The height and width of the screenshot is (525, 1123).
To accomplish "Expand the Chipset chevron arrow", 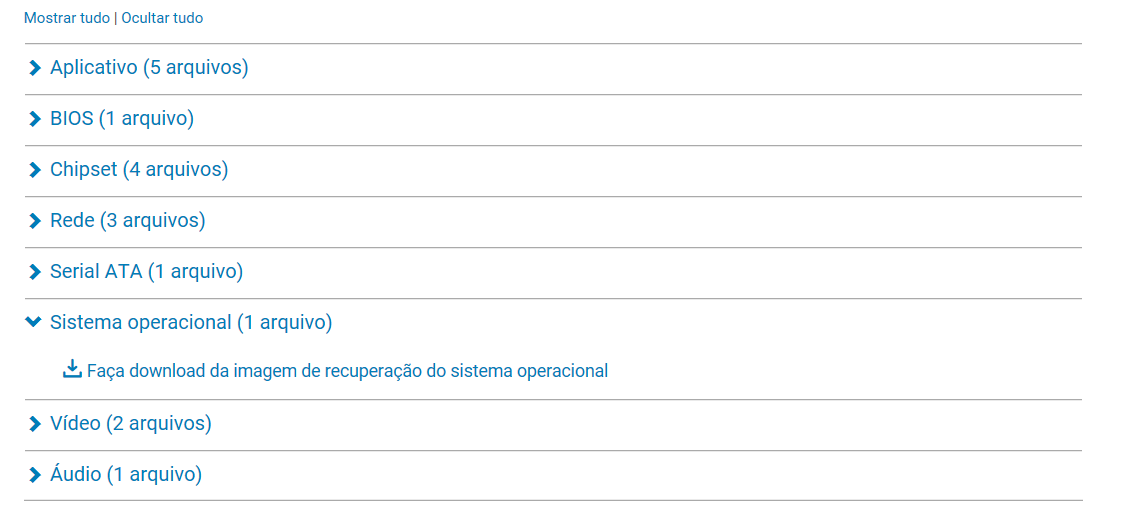I will pyautogui.click(x=34, y=170).
